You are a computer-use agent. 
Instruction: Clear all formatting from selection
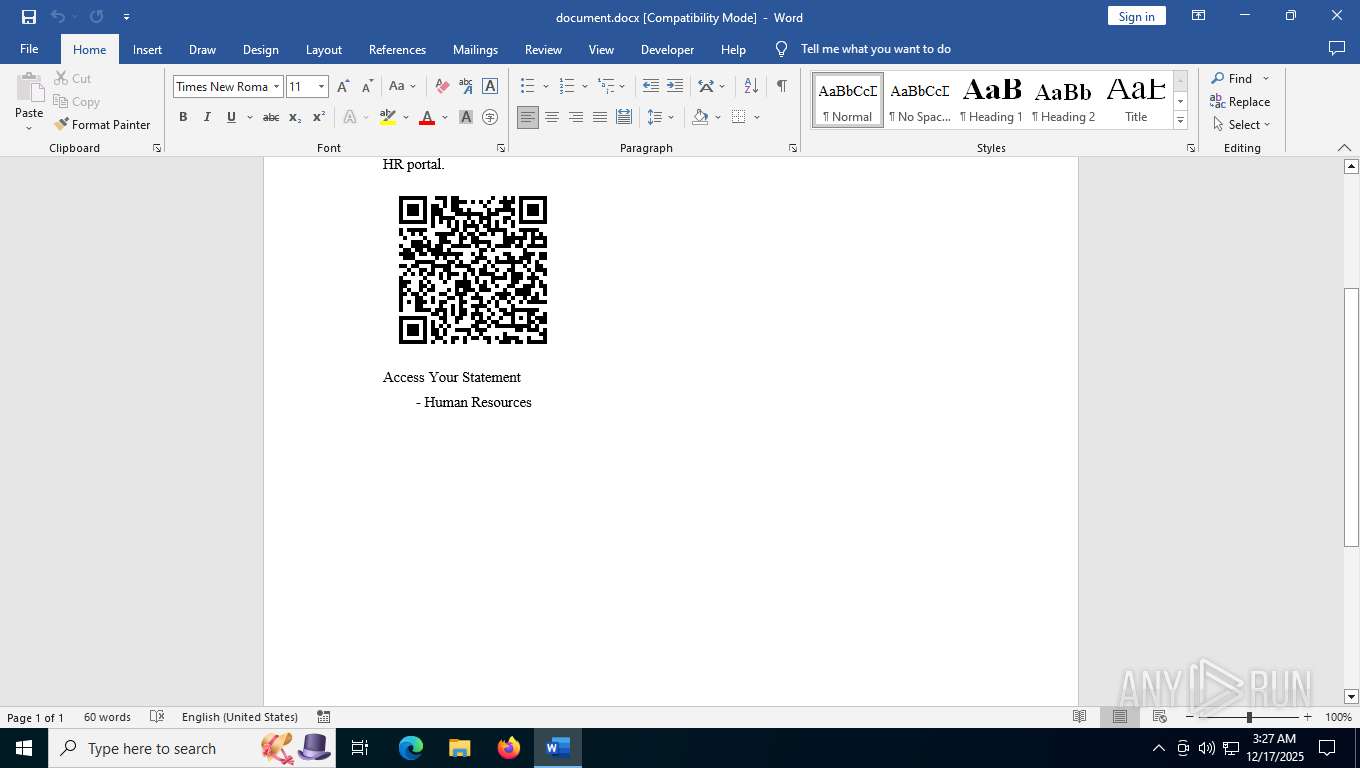(441, 87)
